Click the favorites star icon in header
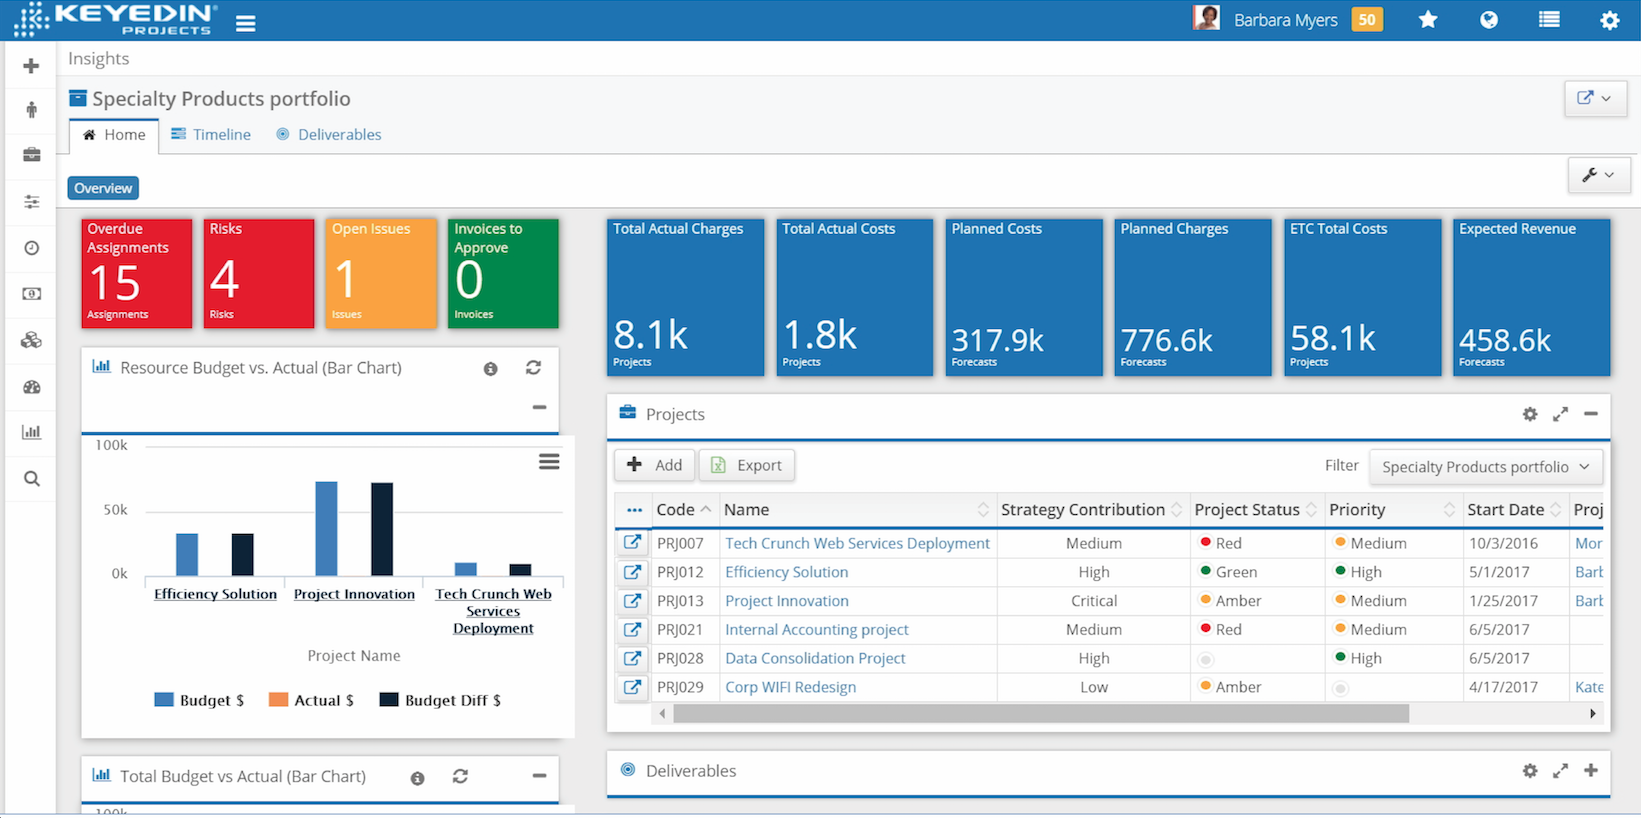The height and width of the screenshot is (818, 1641). click(x=1428, y=20)
